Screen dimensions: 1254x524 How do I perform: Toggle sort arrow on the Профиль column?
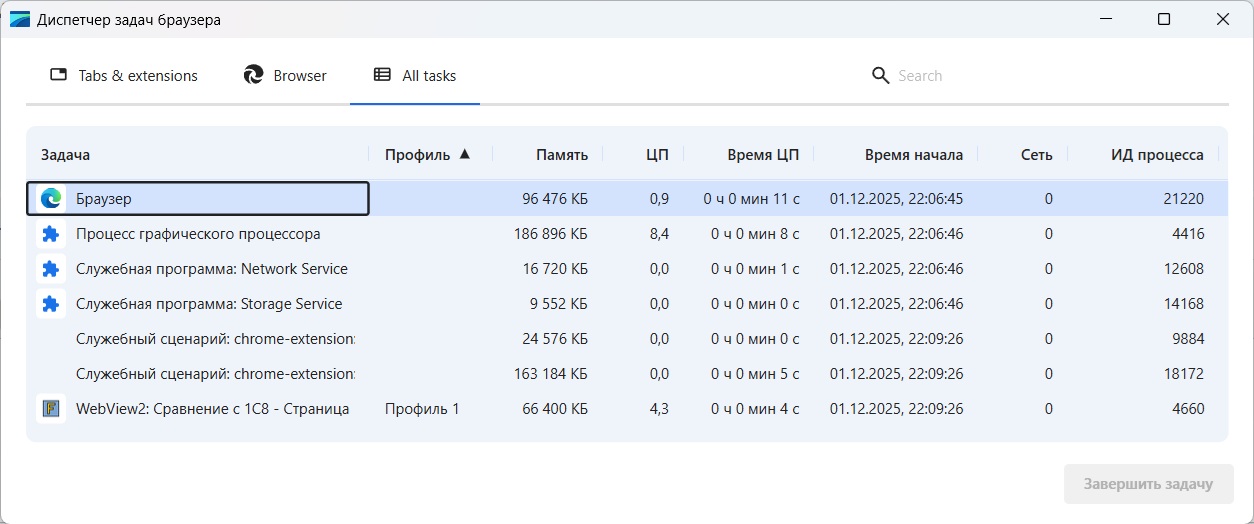(464, 154)
